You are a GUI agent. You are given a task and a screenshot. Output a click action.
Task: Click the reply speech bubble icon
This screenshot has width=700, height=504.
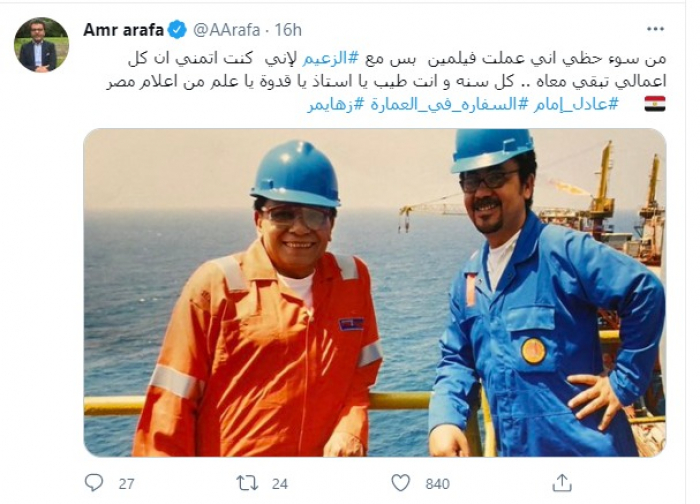click(x=94, y=483)
